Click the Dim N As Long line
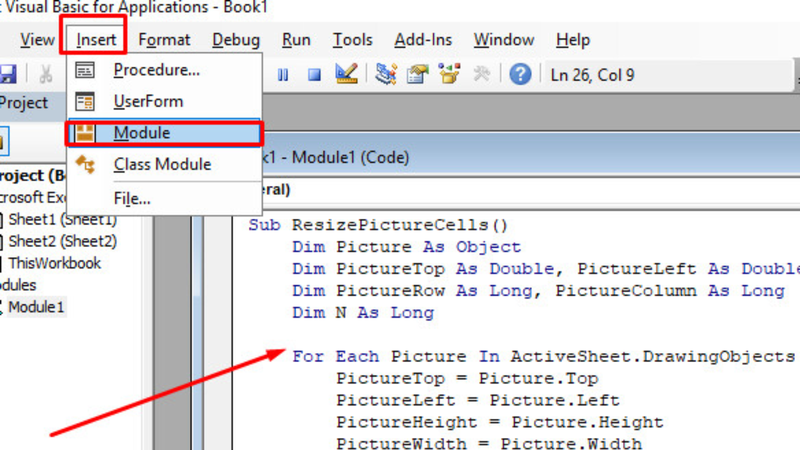 point(363,313)
